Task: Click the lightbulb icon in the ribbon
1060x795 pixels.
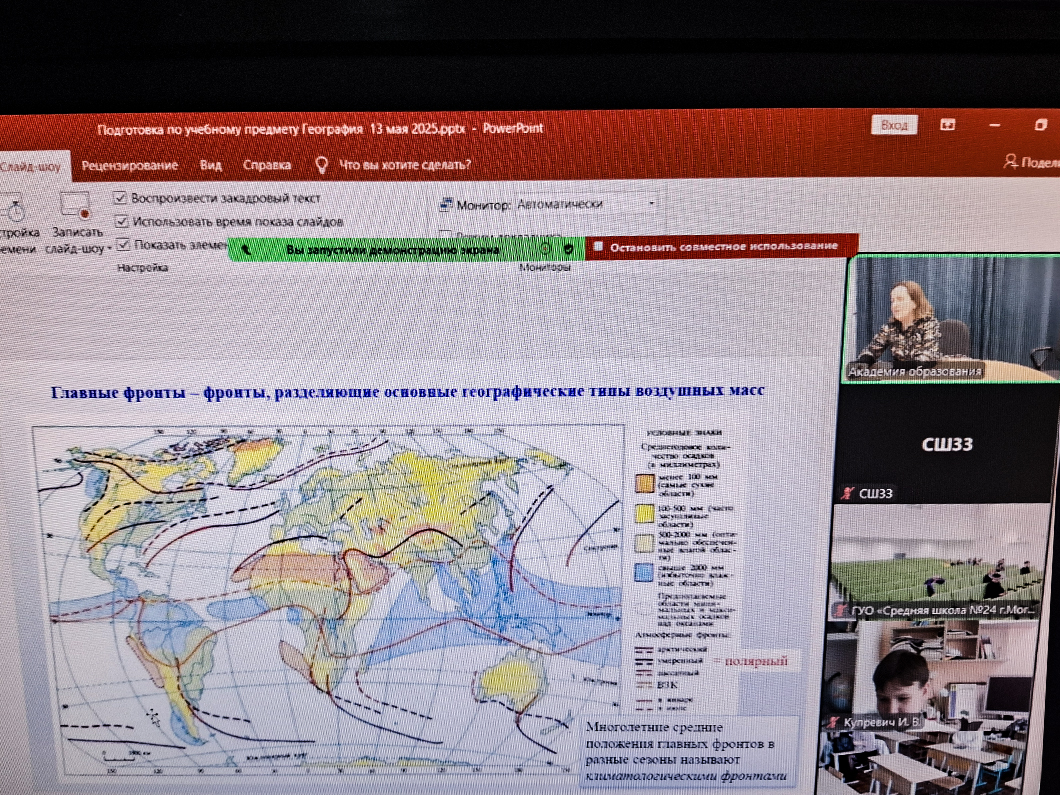Action: click(322, 164)
